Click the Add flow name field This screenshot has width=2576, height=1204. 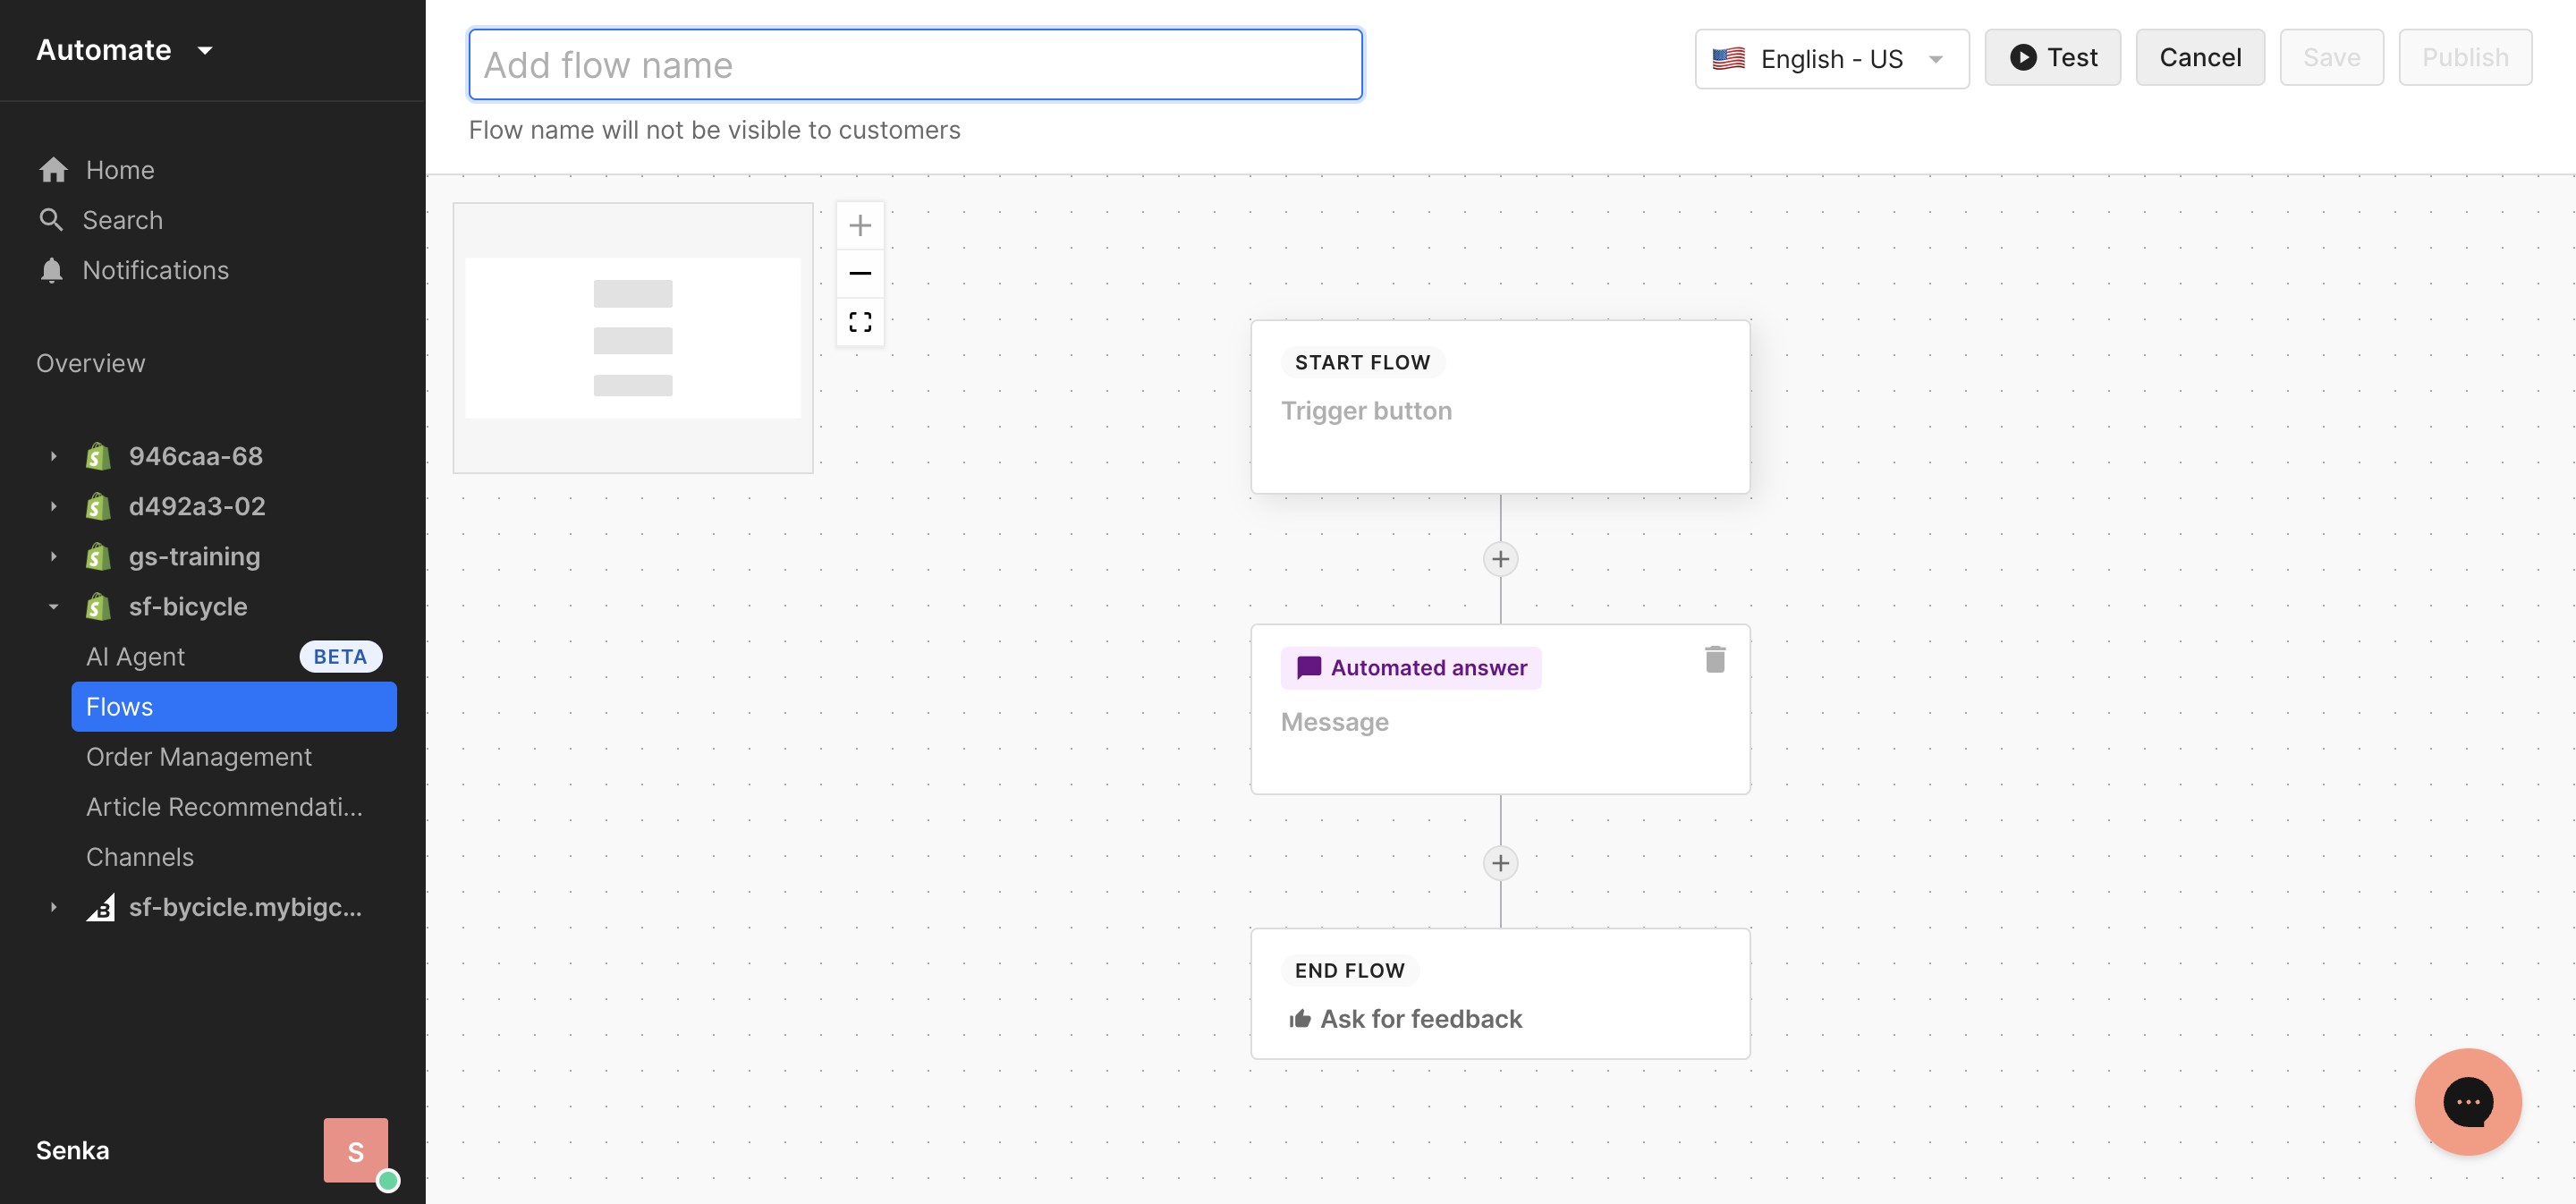[915, 65]
